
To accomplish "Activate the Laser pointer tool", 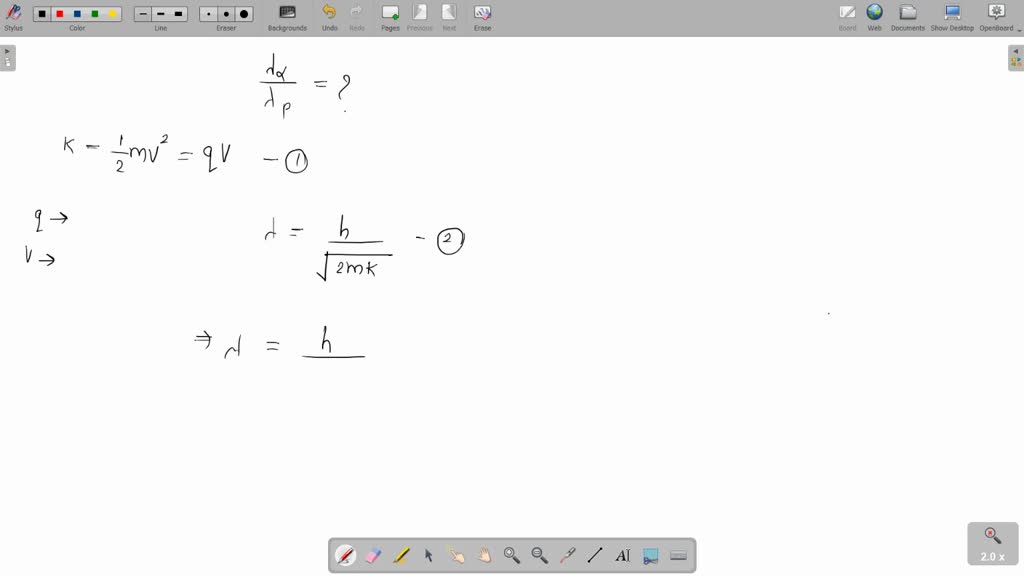I will [x=567, y=555].
